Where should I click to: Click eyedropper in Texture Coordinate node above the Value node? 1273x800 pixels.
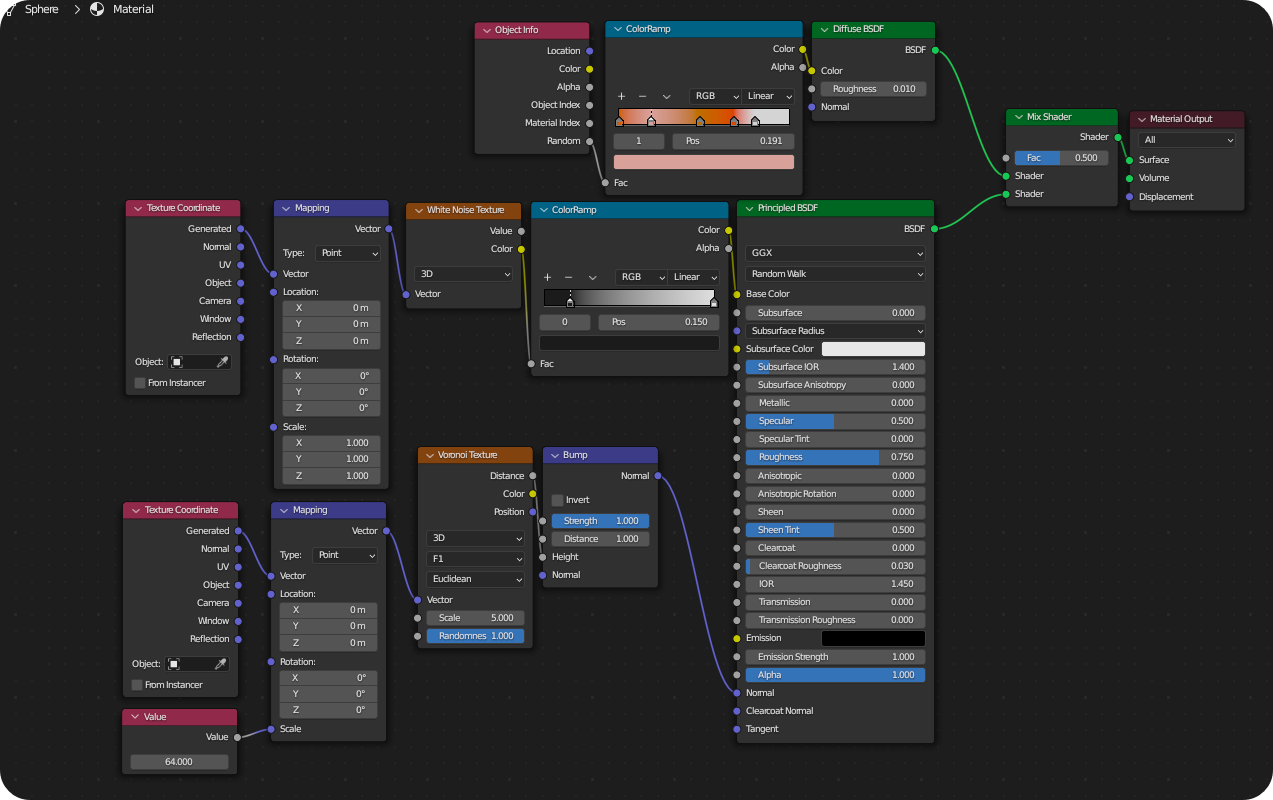[221, 664]
